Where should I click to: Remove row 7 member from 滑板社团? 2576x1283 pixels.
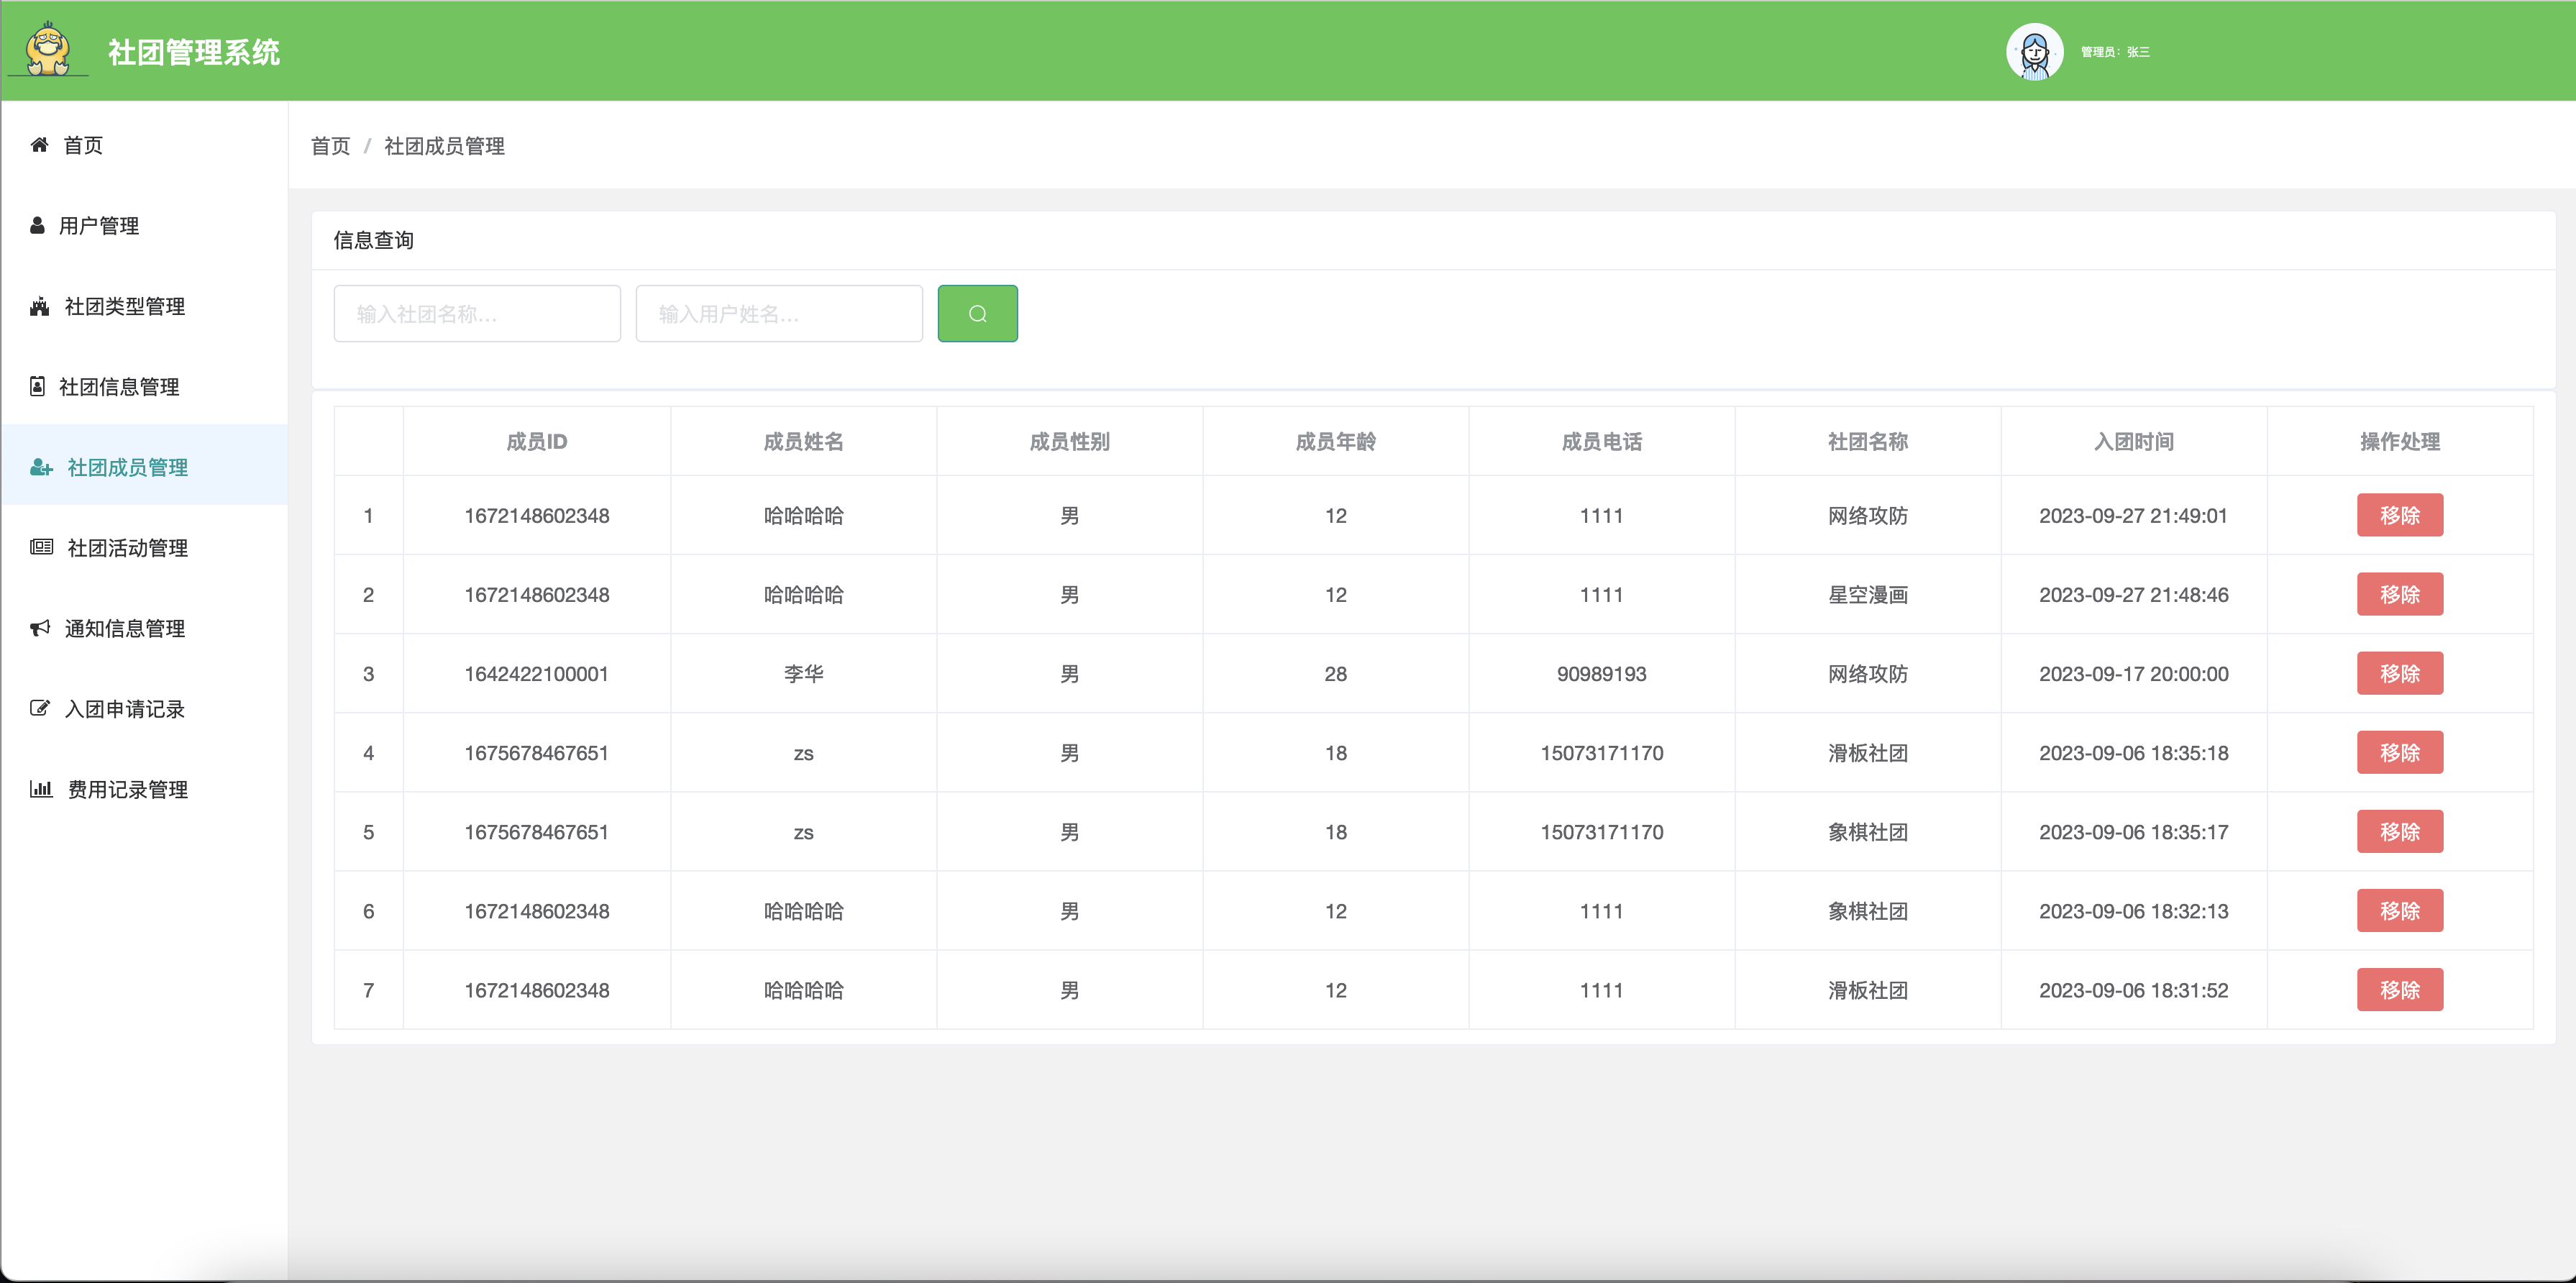coord(2399,989)
